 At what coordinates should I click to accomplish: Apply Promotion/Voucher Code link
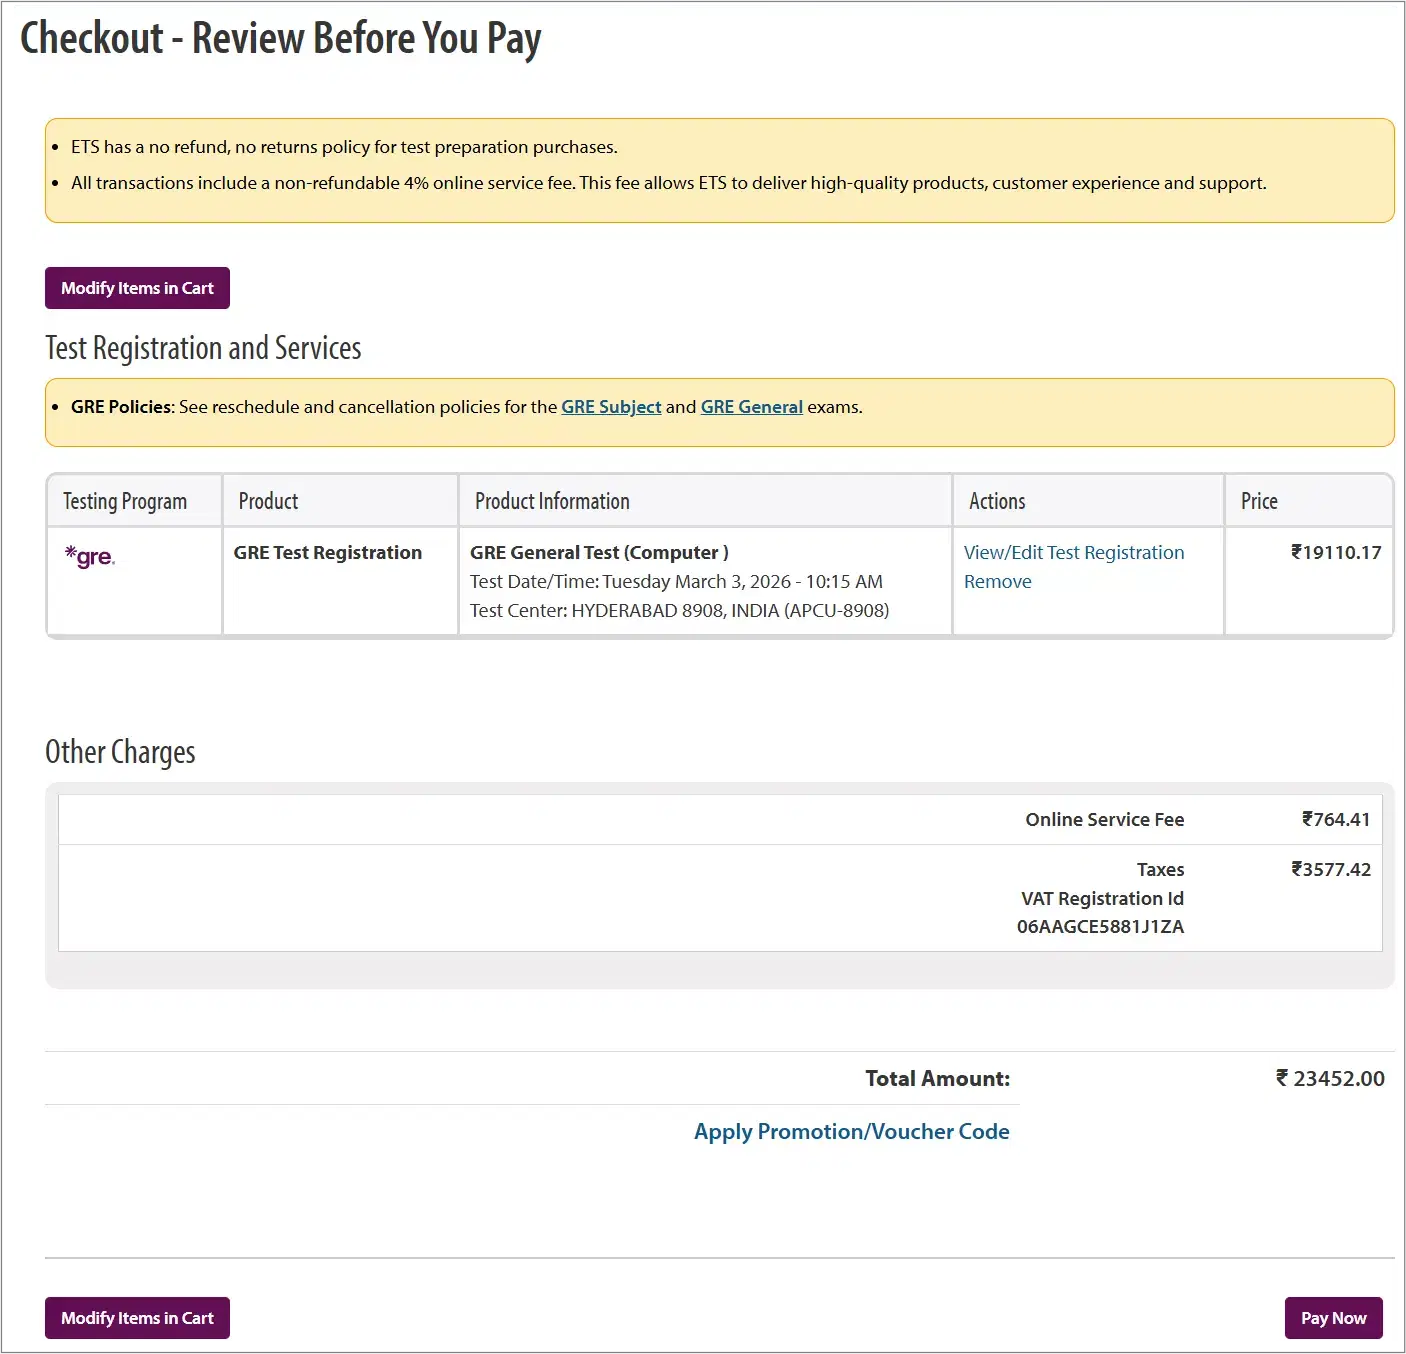(851, 1132)
